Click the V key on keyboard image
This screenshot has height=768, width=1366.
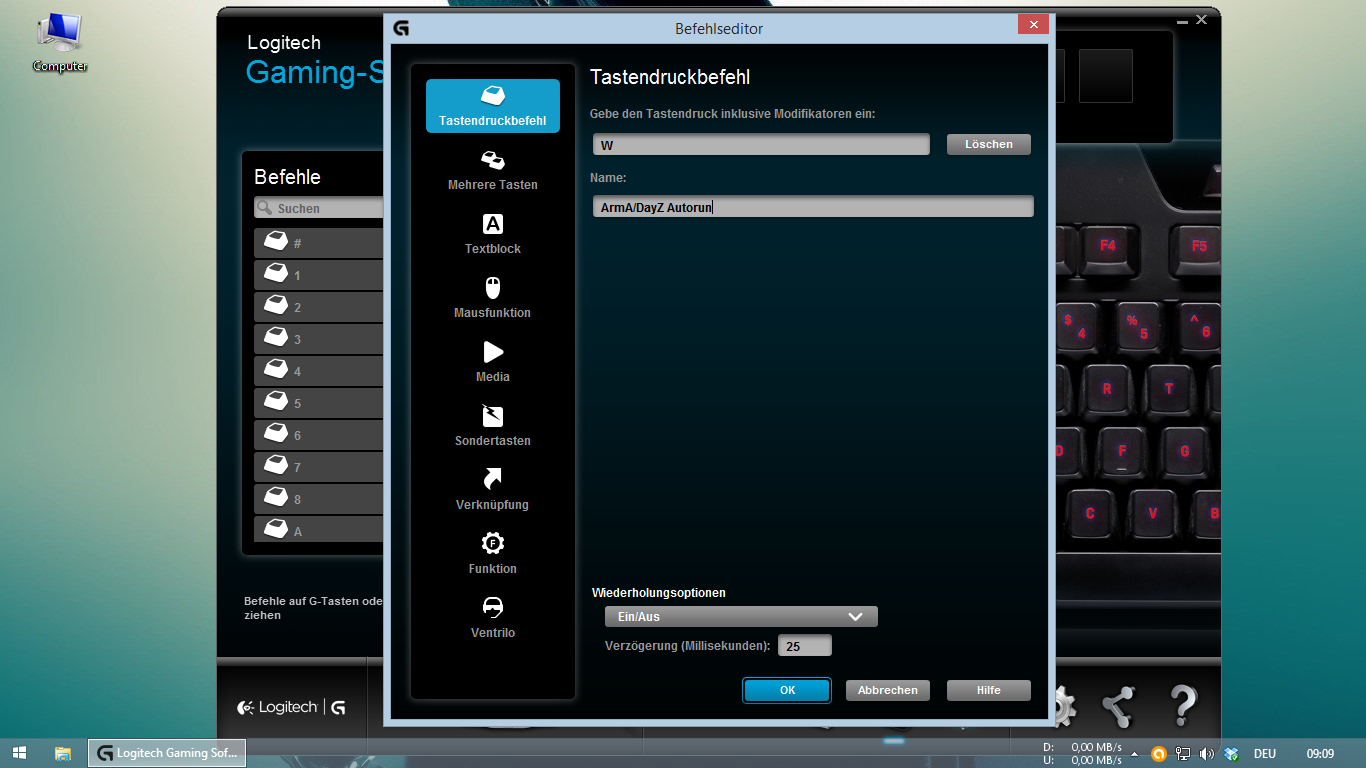click(x=1153, y=513)
